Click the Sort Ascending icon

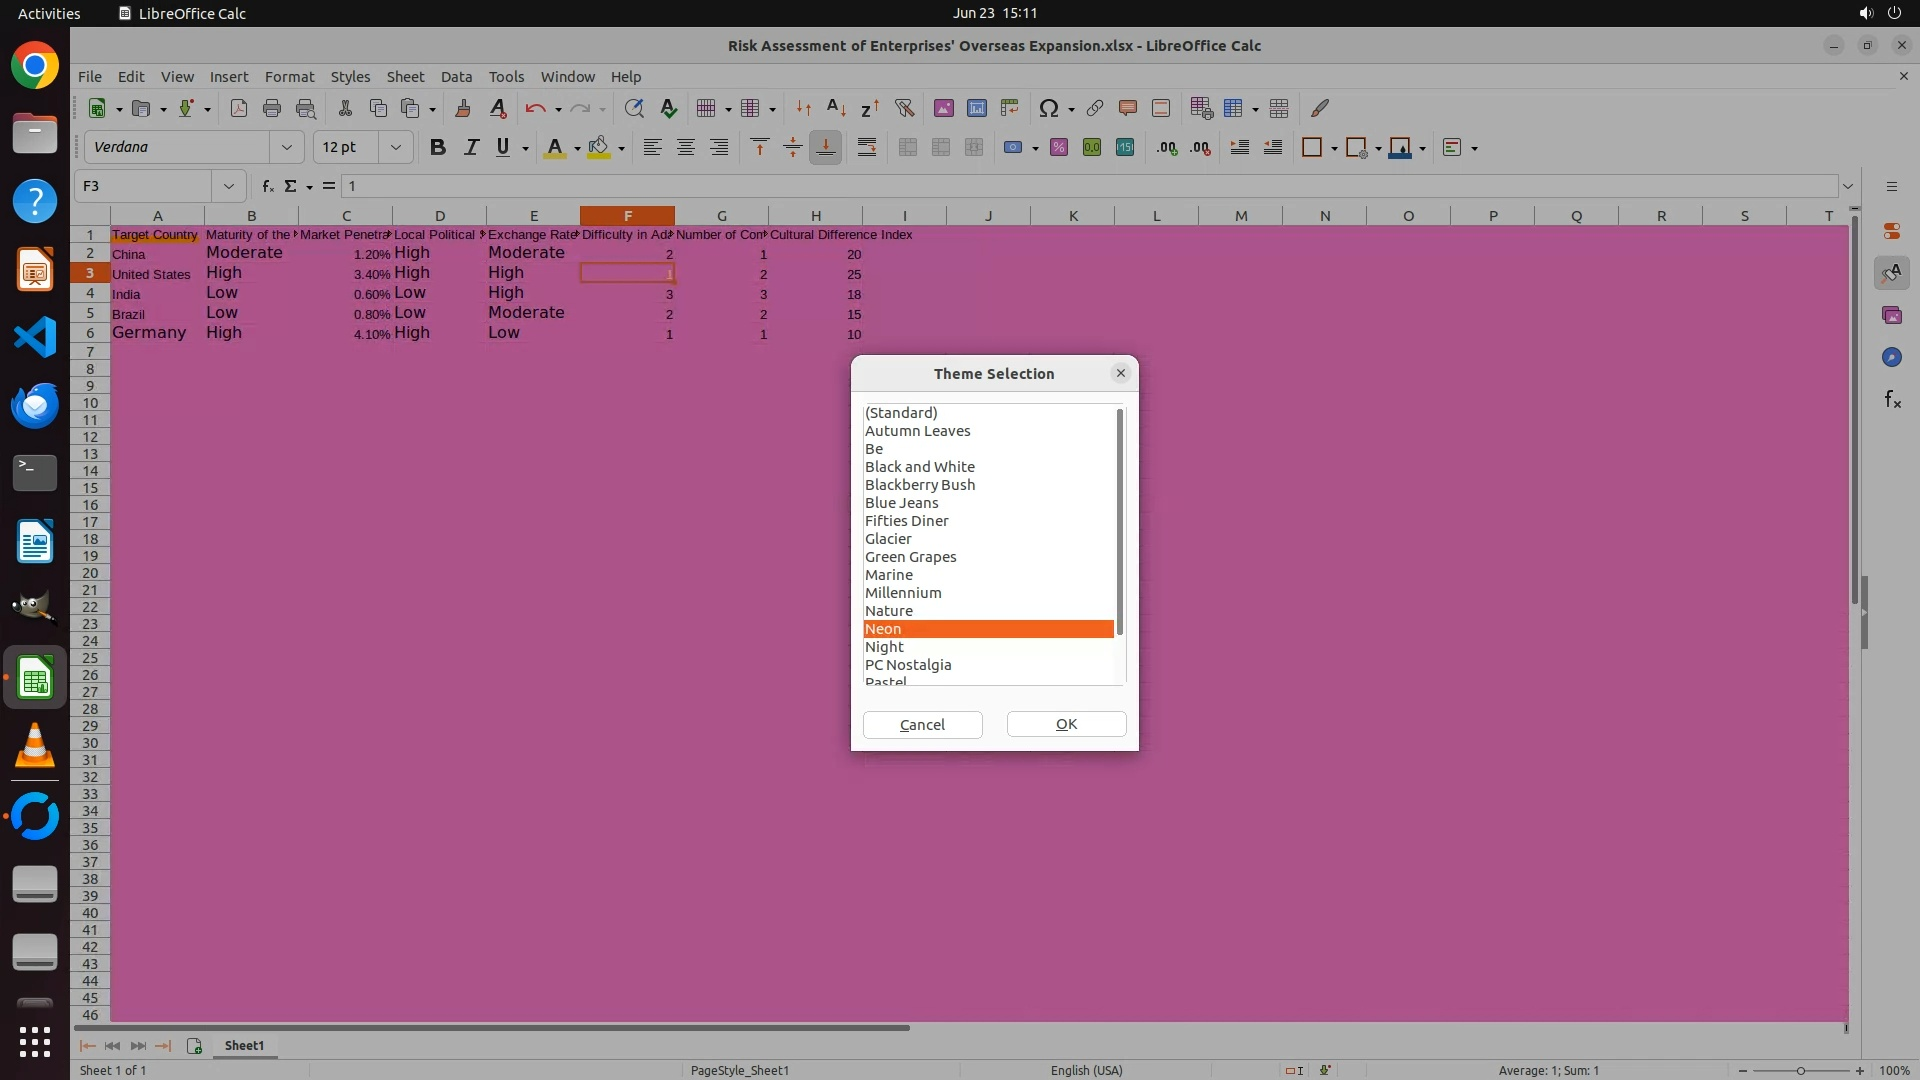tap(836, 109)
